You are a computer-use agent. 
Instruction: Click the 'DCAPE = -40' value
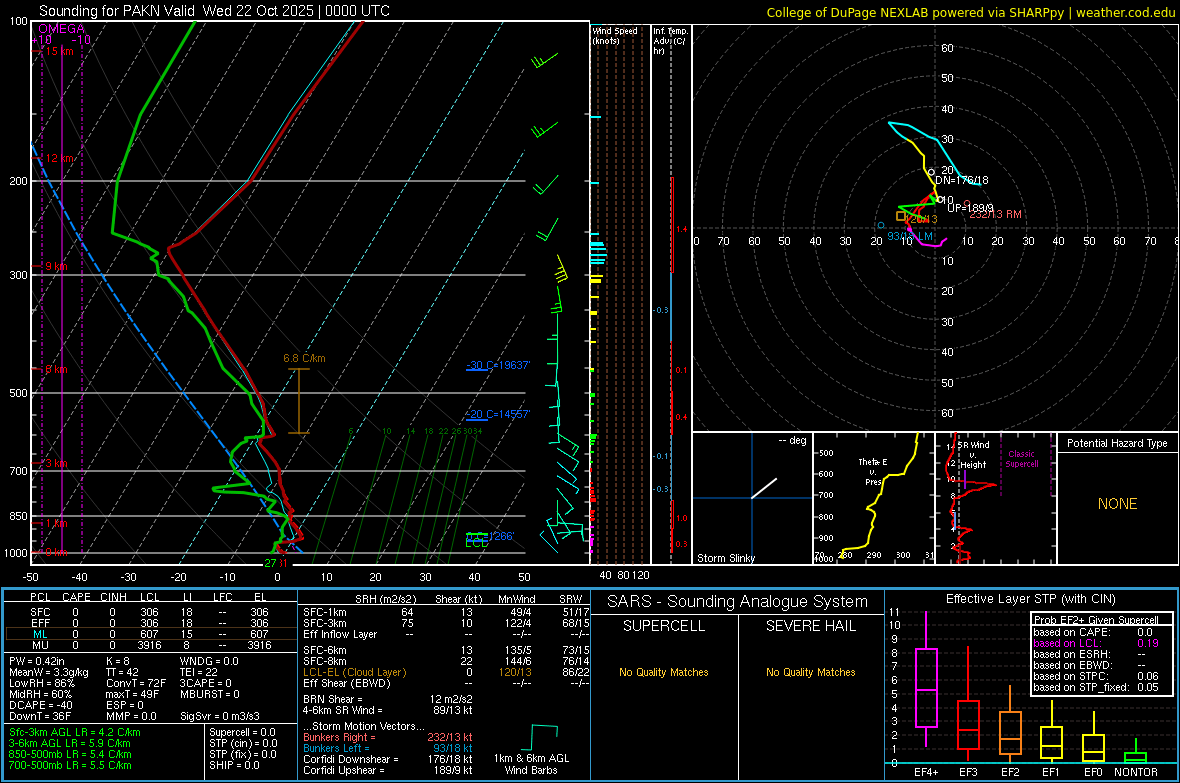tap(41, 705)
